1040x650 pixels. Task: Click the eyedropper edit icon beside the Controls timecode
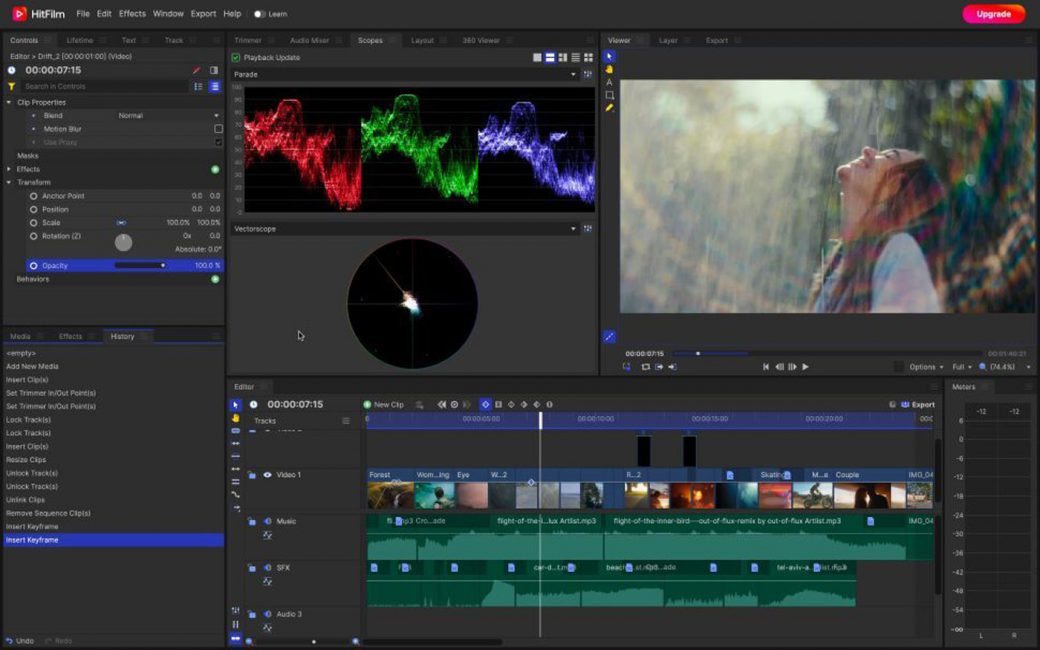[198, 70]
